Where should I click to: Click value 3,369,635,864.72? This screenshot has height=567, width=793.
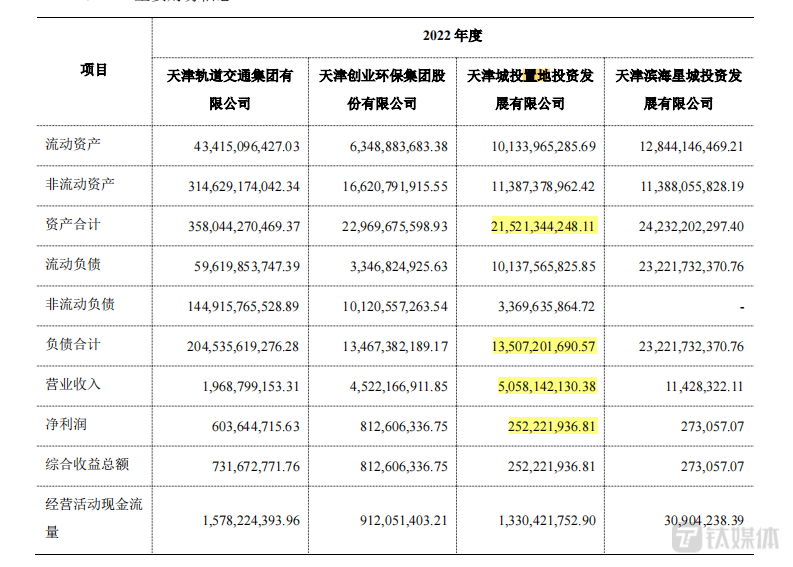pyautogui.click(x=546, y=307)
